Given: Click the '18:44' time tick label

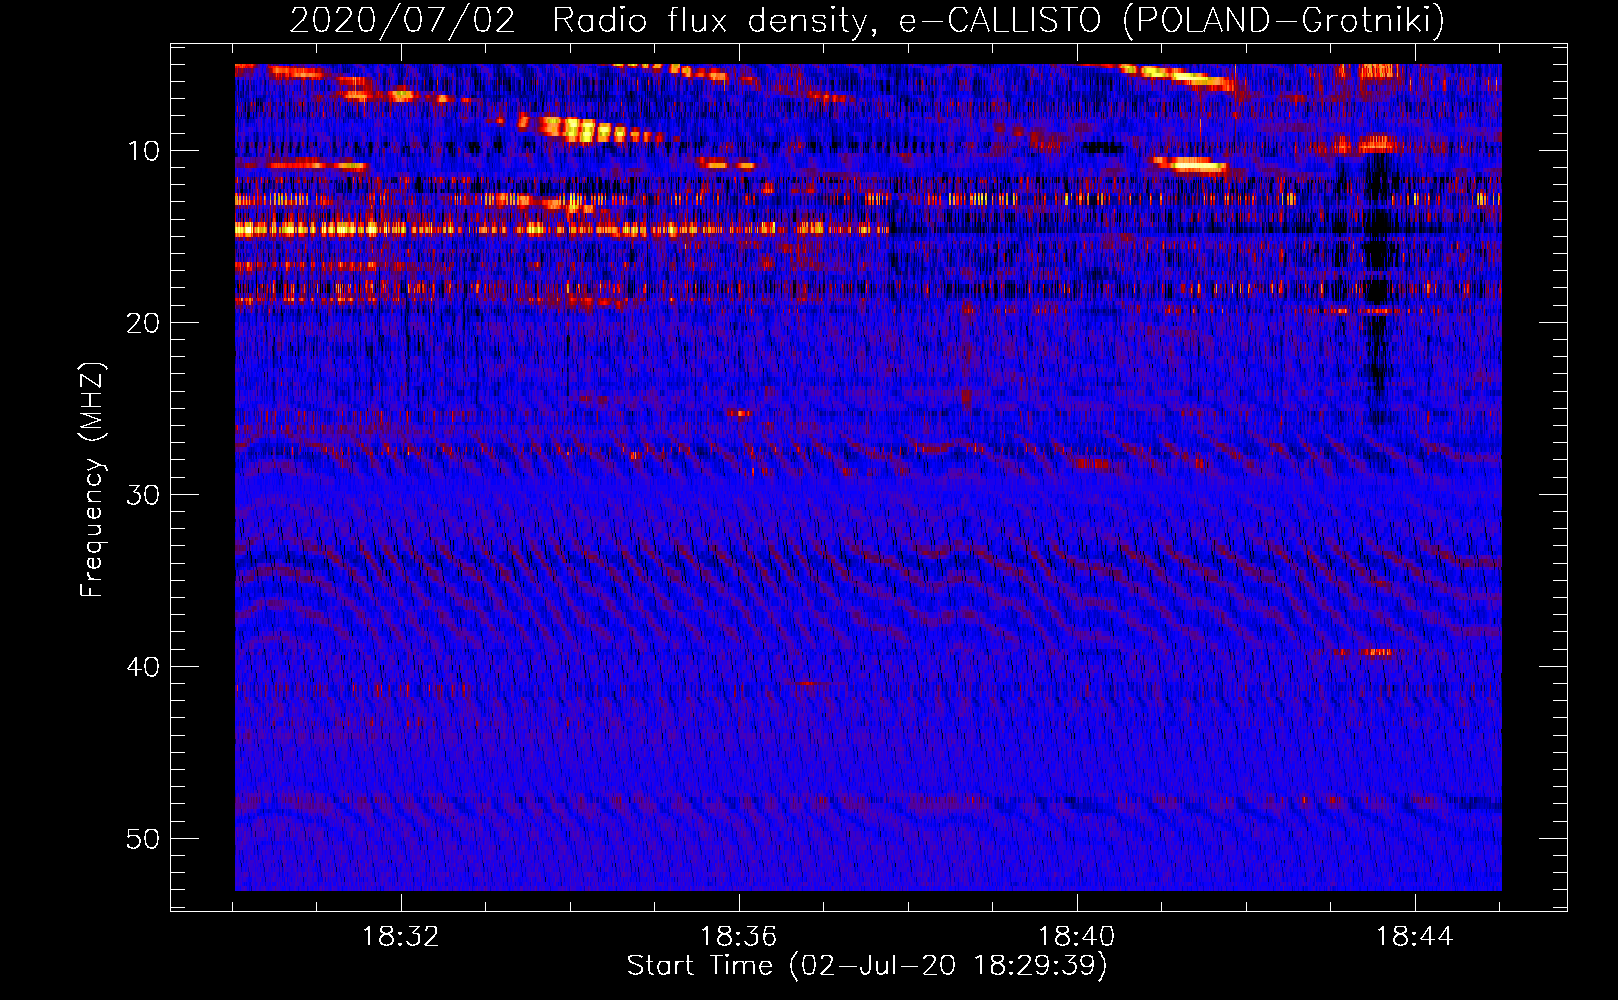Looking at the screenshot, I should point(1415,937).
